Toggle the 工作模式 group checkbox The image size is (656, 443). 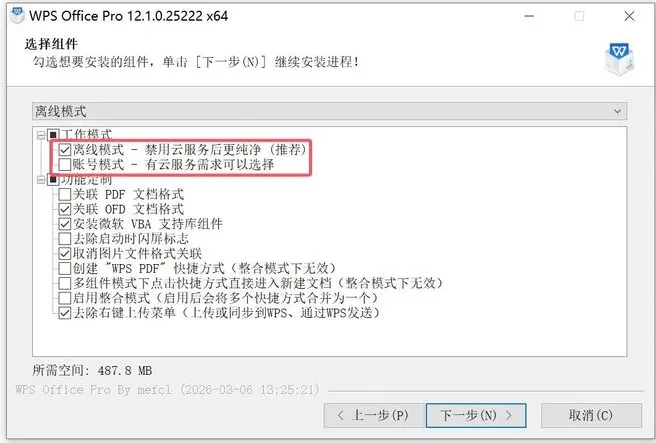coord(53,135)
